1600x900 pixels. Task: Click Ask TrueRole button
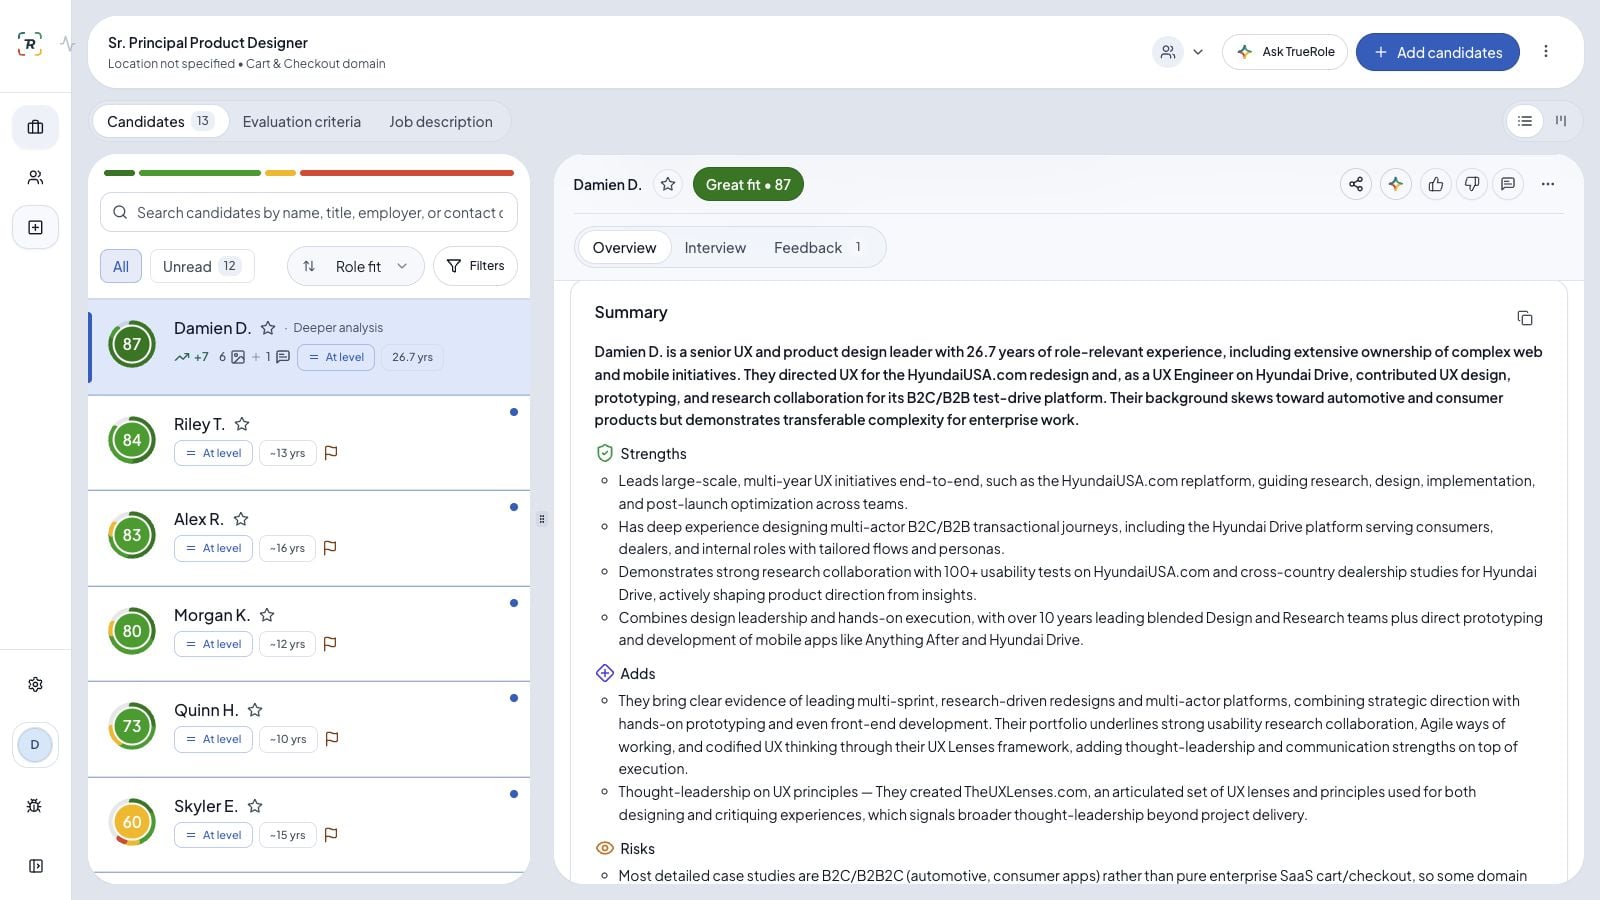(x=1284, y=52)
